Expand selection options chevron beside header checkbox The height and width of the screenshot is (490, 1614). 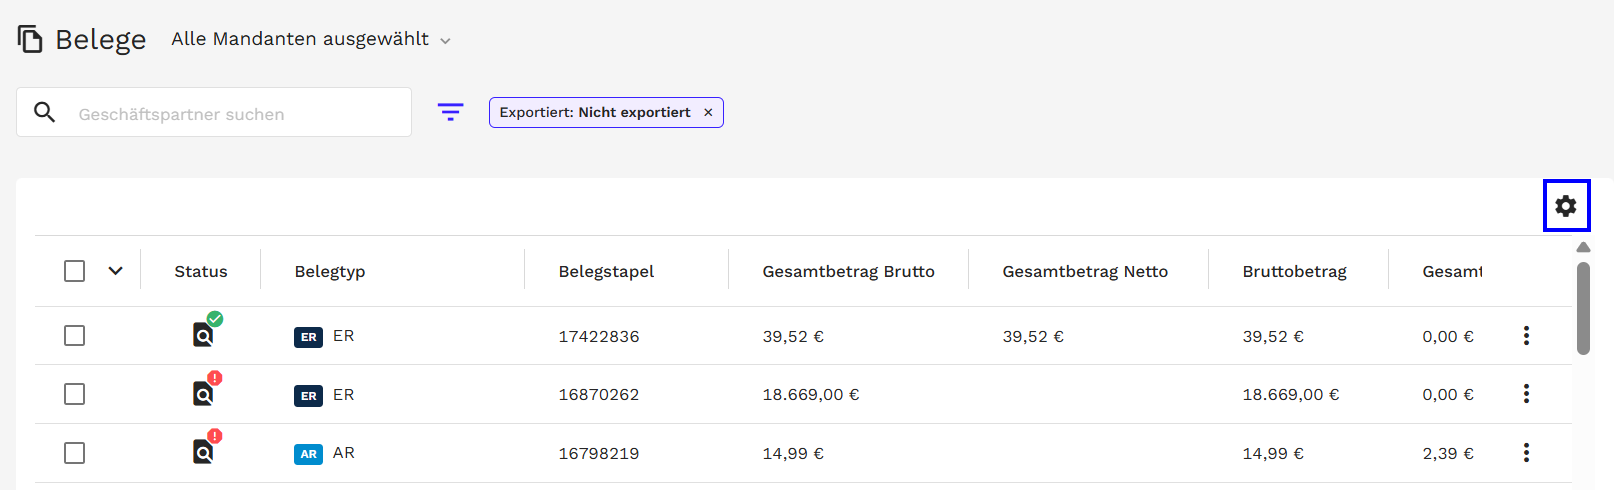coord(116,271)
